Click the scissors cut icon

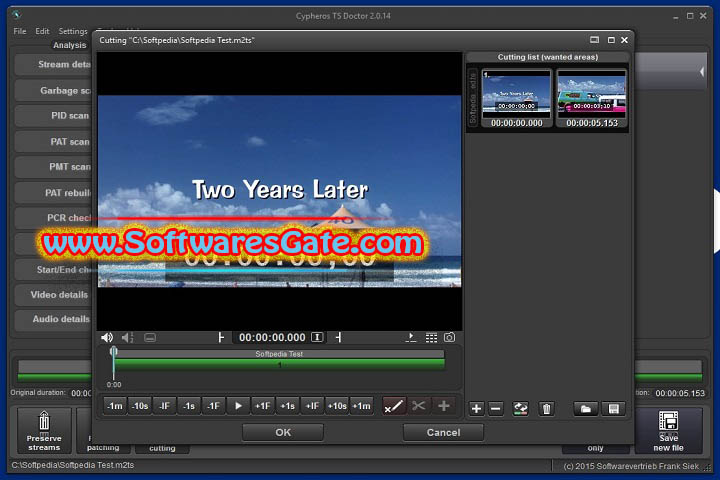point(418,406)
